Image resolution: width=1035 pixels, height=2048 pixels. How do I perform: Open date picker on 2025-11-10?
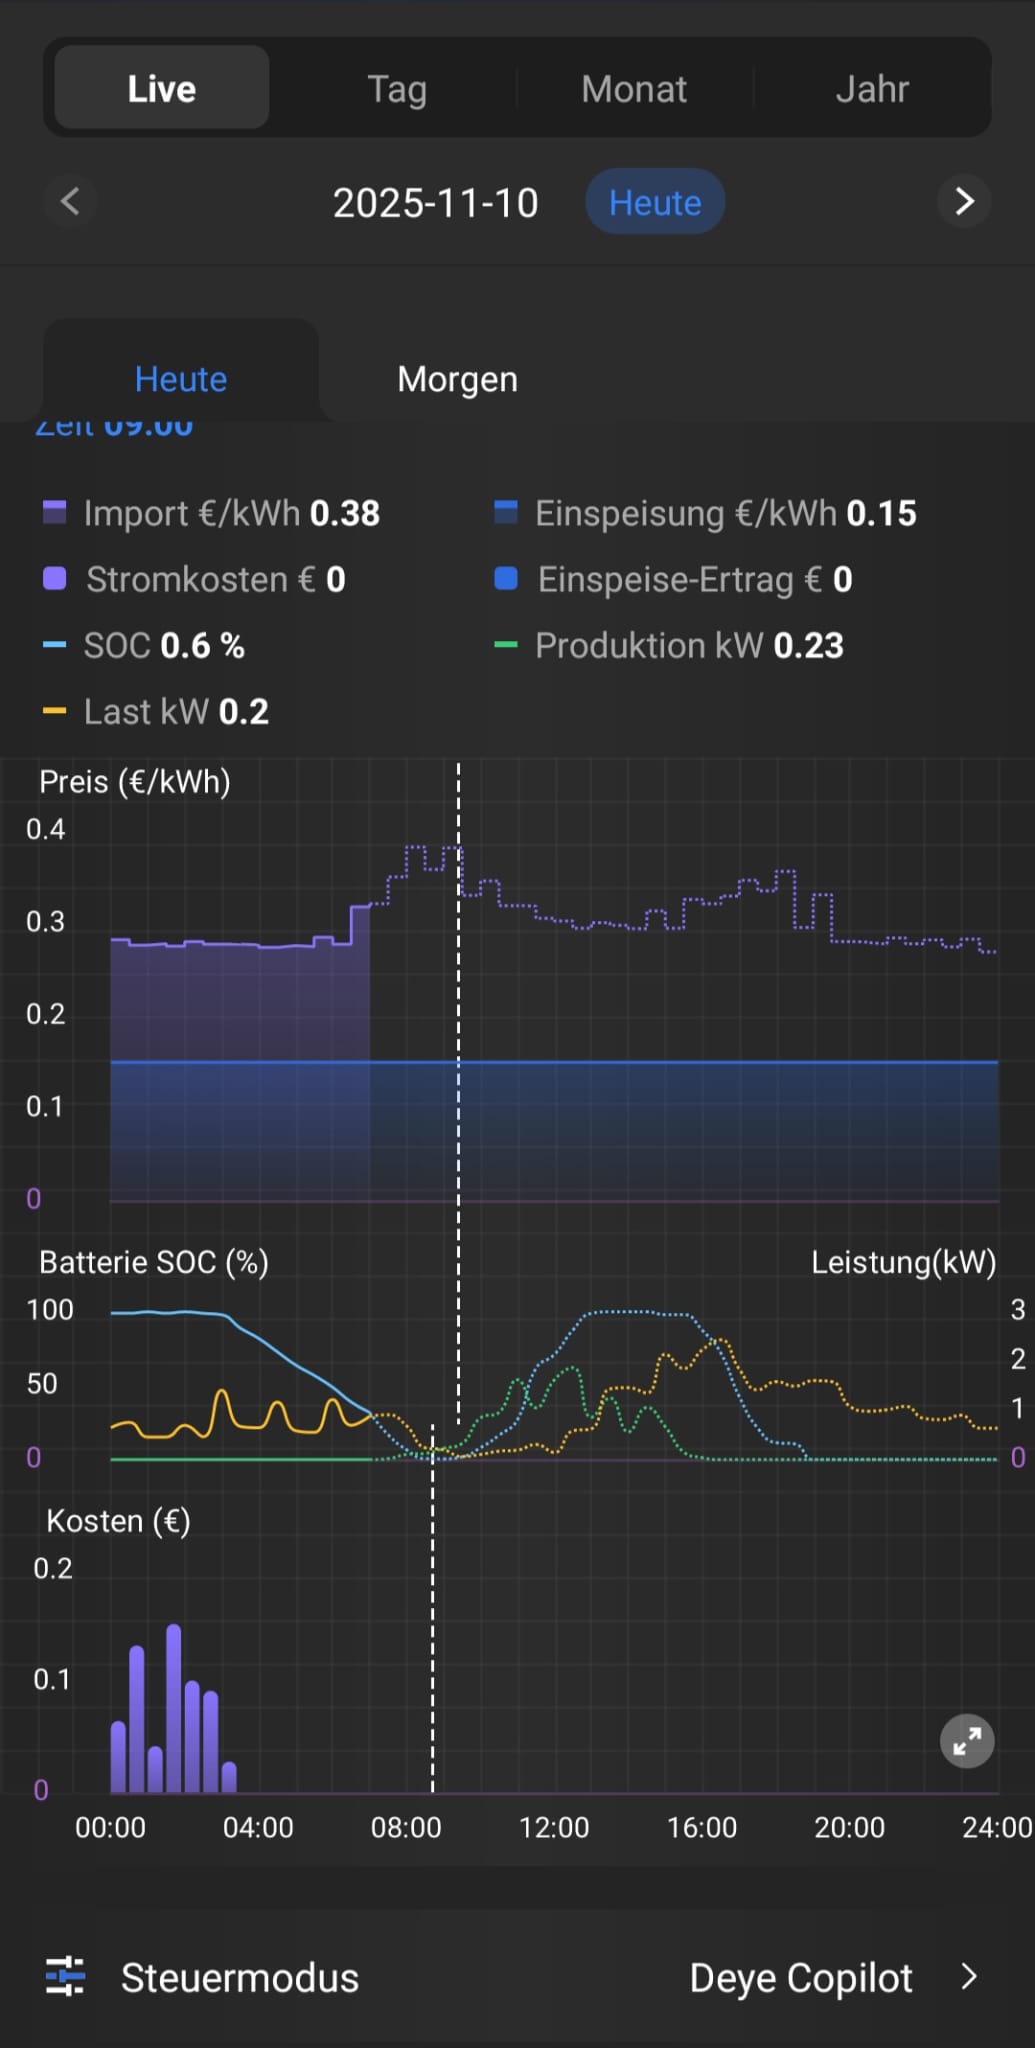point(435,203)
